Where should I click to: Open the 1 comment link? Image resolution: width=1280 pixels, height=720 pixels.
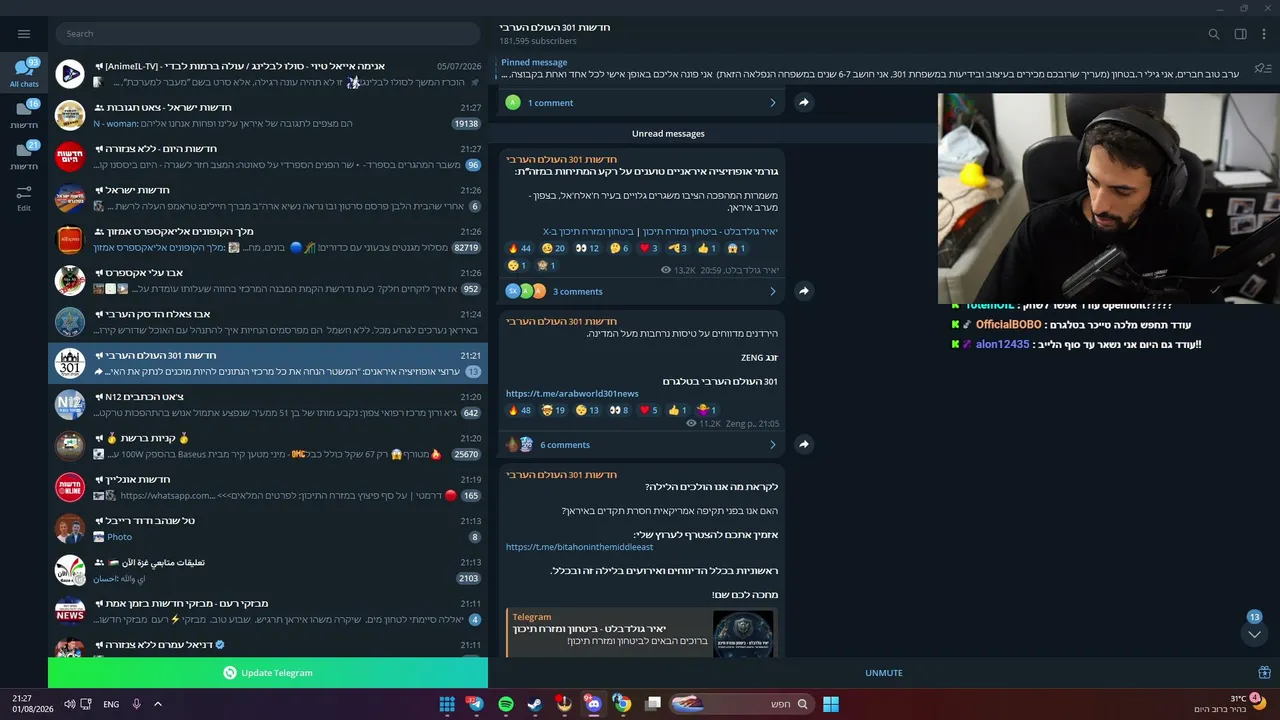pyautogui.click(x=551, y=103)
